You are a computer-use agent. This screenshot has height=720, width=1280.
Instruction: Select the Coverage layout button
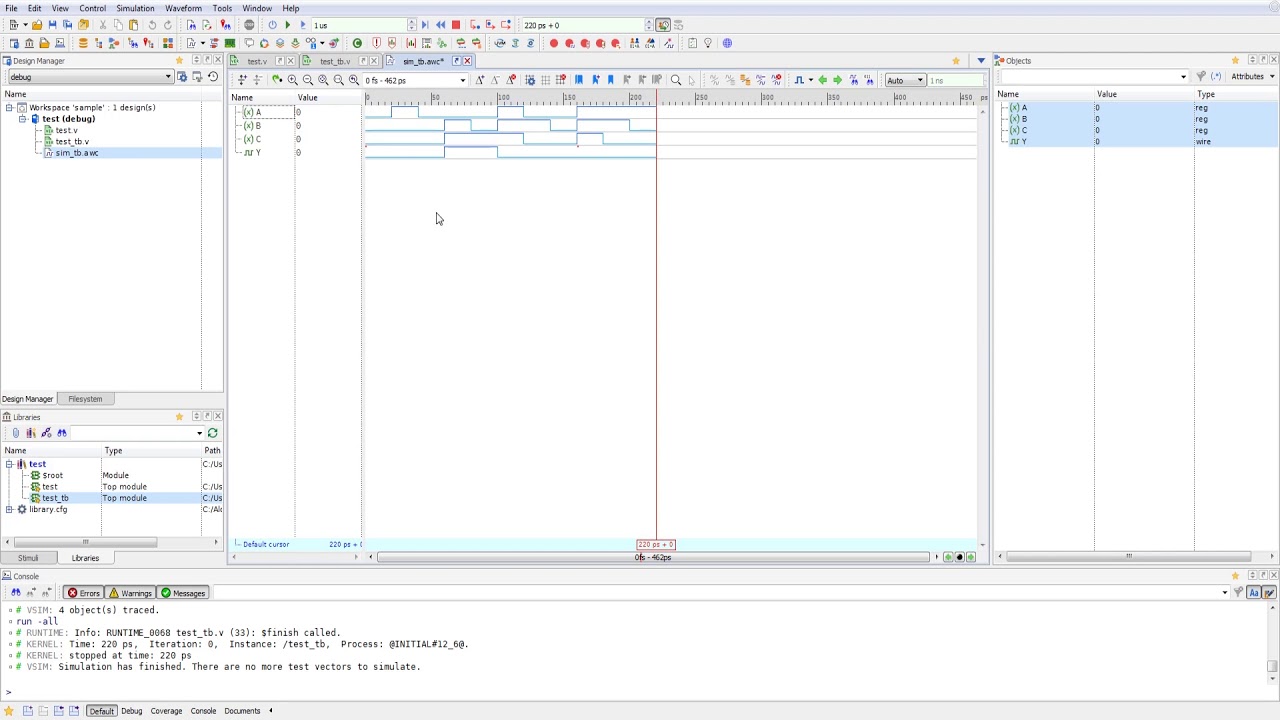[x=166, y=711]
